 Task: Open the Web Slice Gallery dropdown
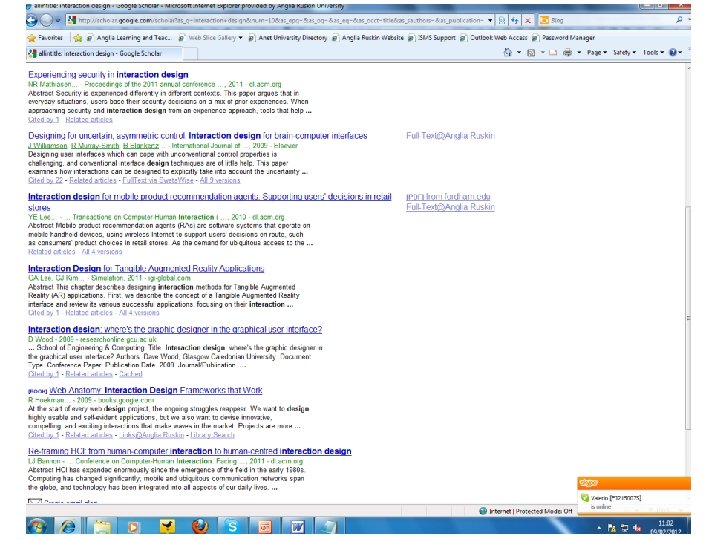click(211, 38)
